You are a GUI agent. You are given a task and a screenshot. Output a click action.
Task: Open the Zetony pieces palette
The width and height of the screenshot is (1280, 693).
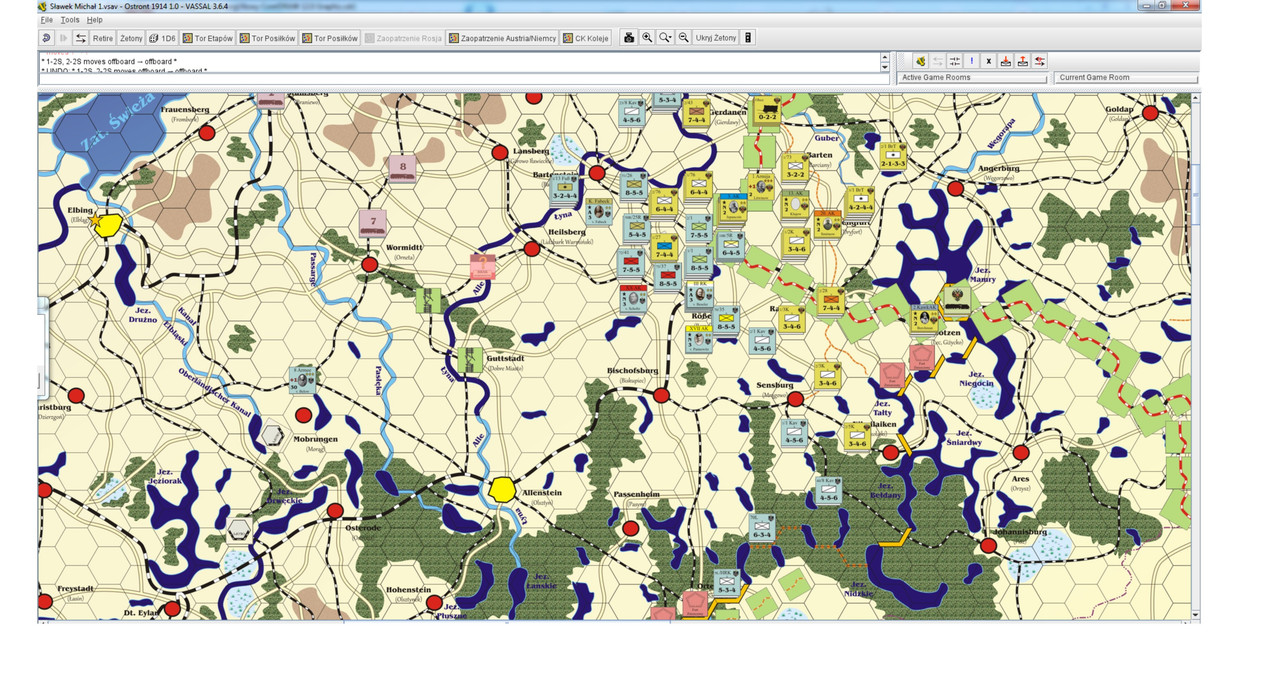(131, 38)
